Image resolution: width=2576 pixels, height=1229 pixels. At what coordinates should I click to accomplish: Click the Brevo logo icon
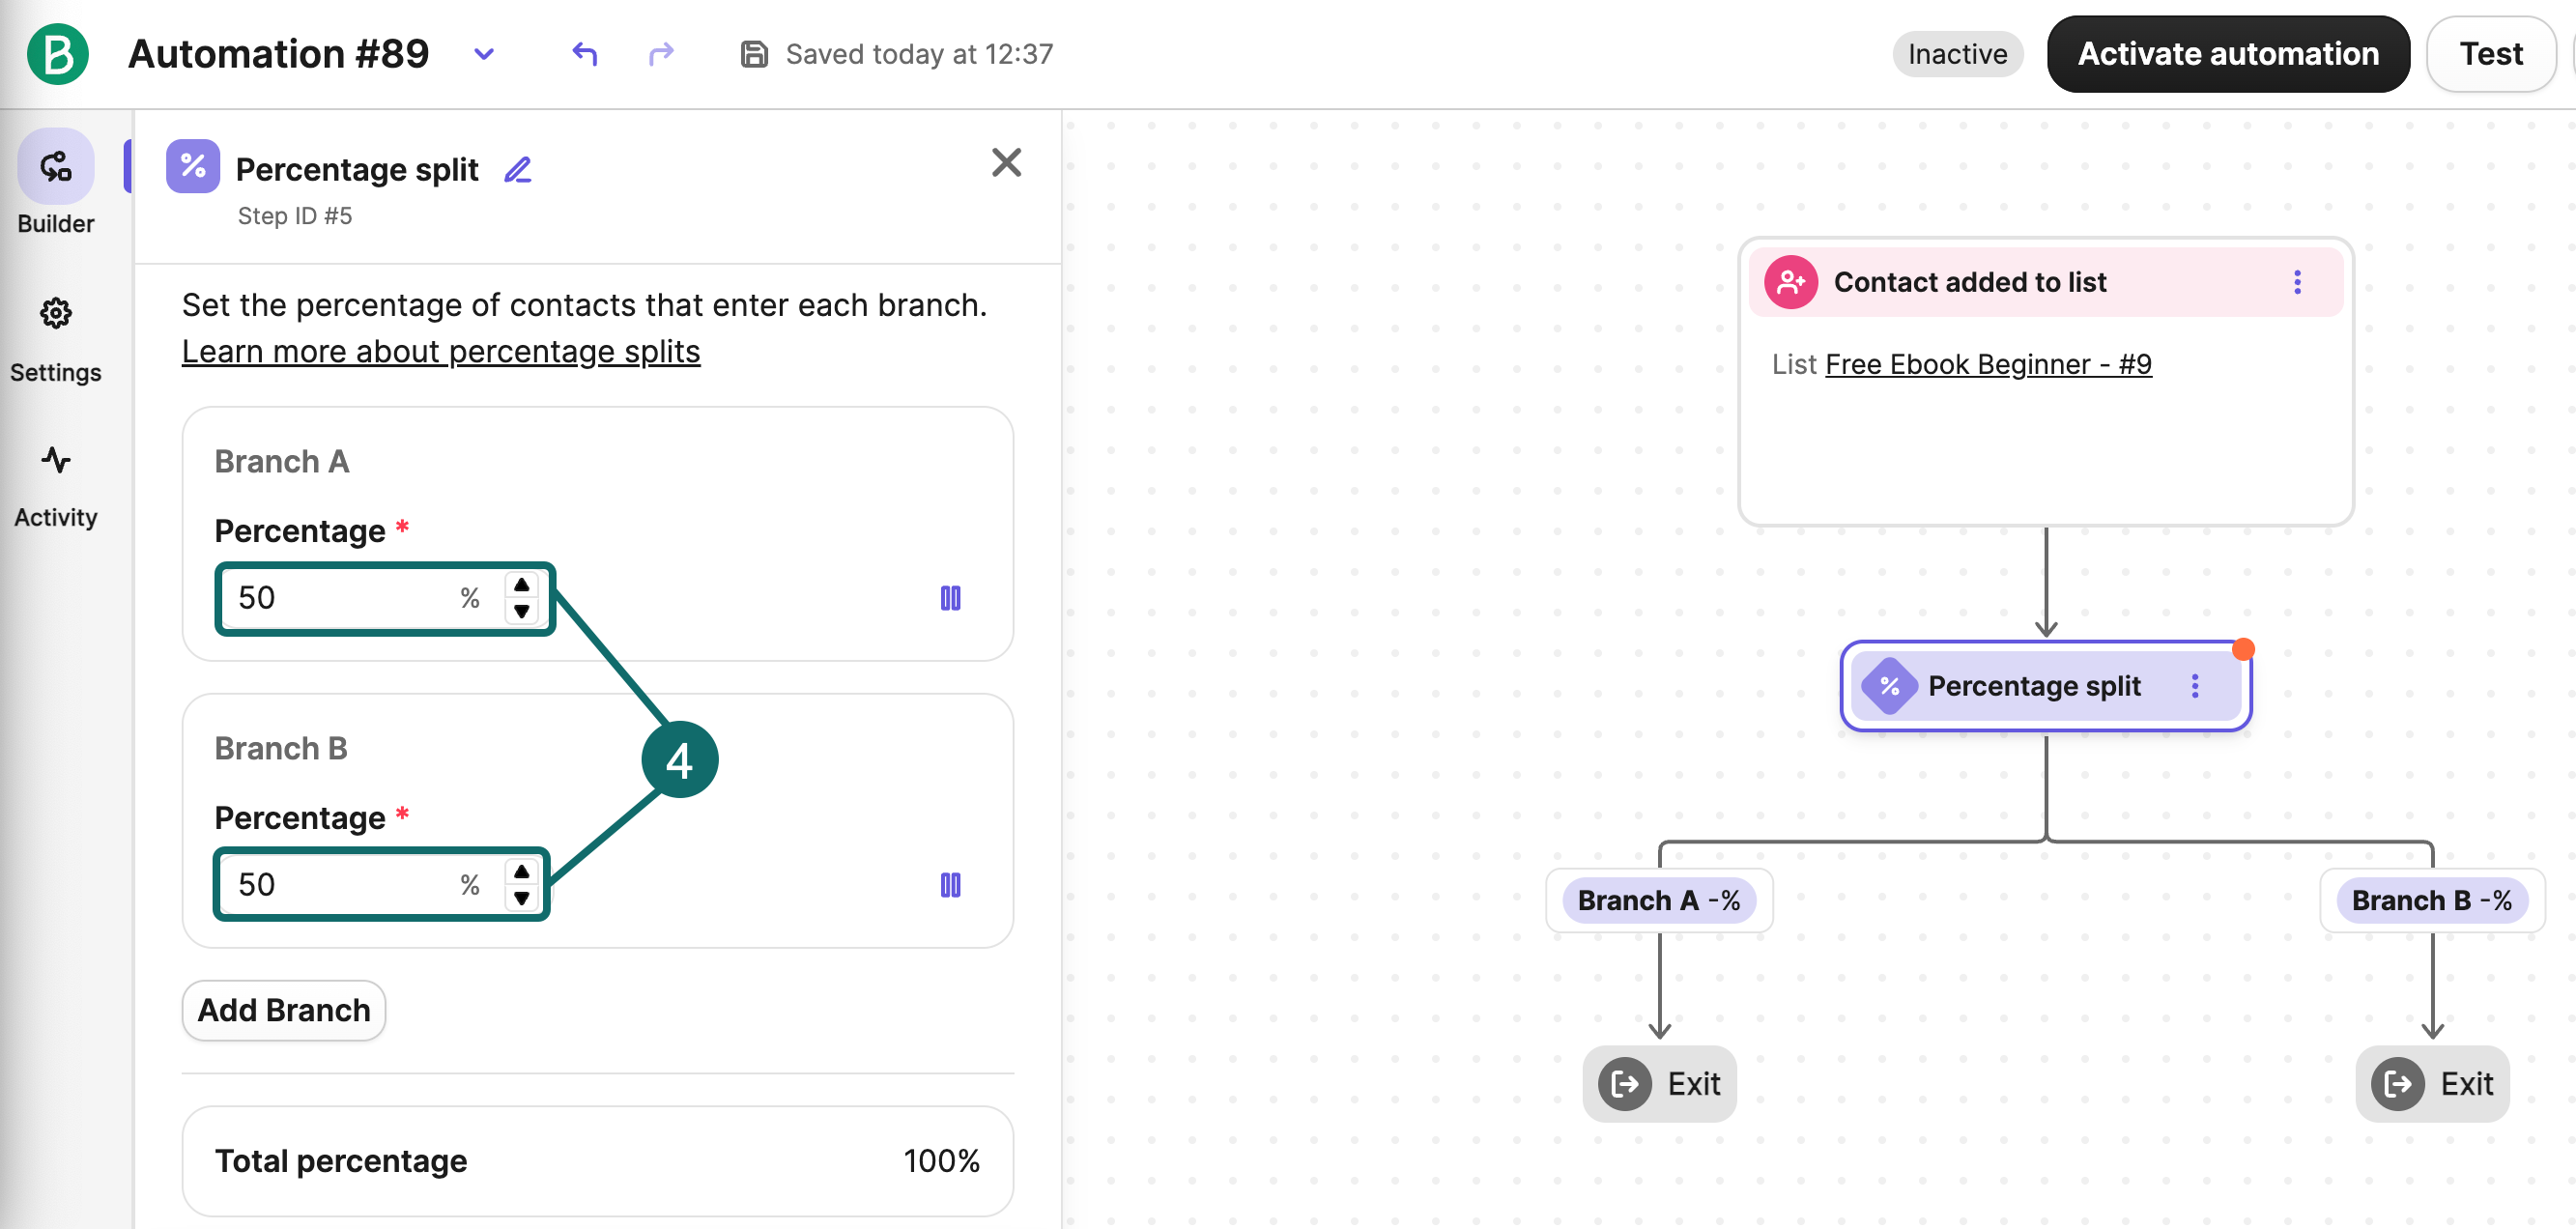pyautogui.click(x=57, y=54)
